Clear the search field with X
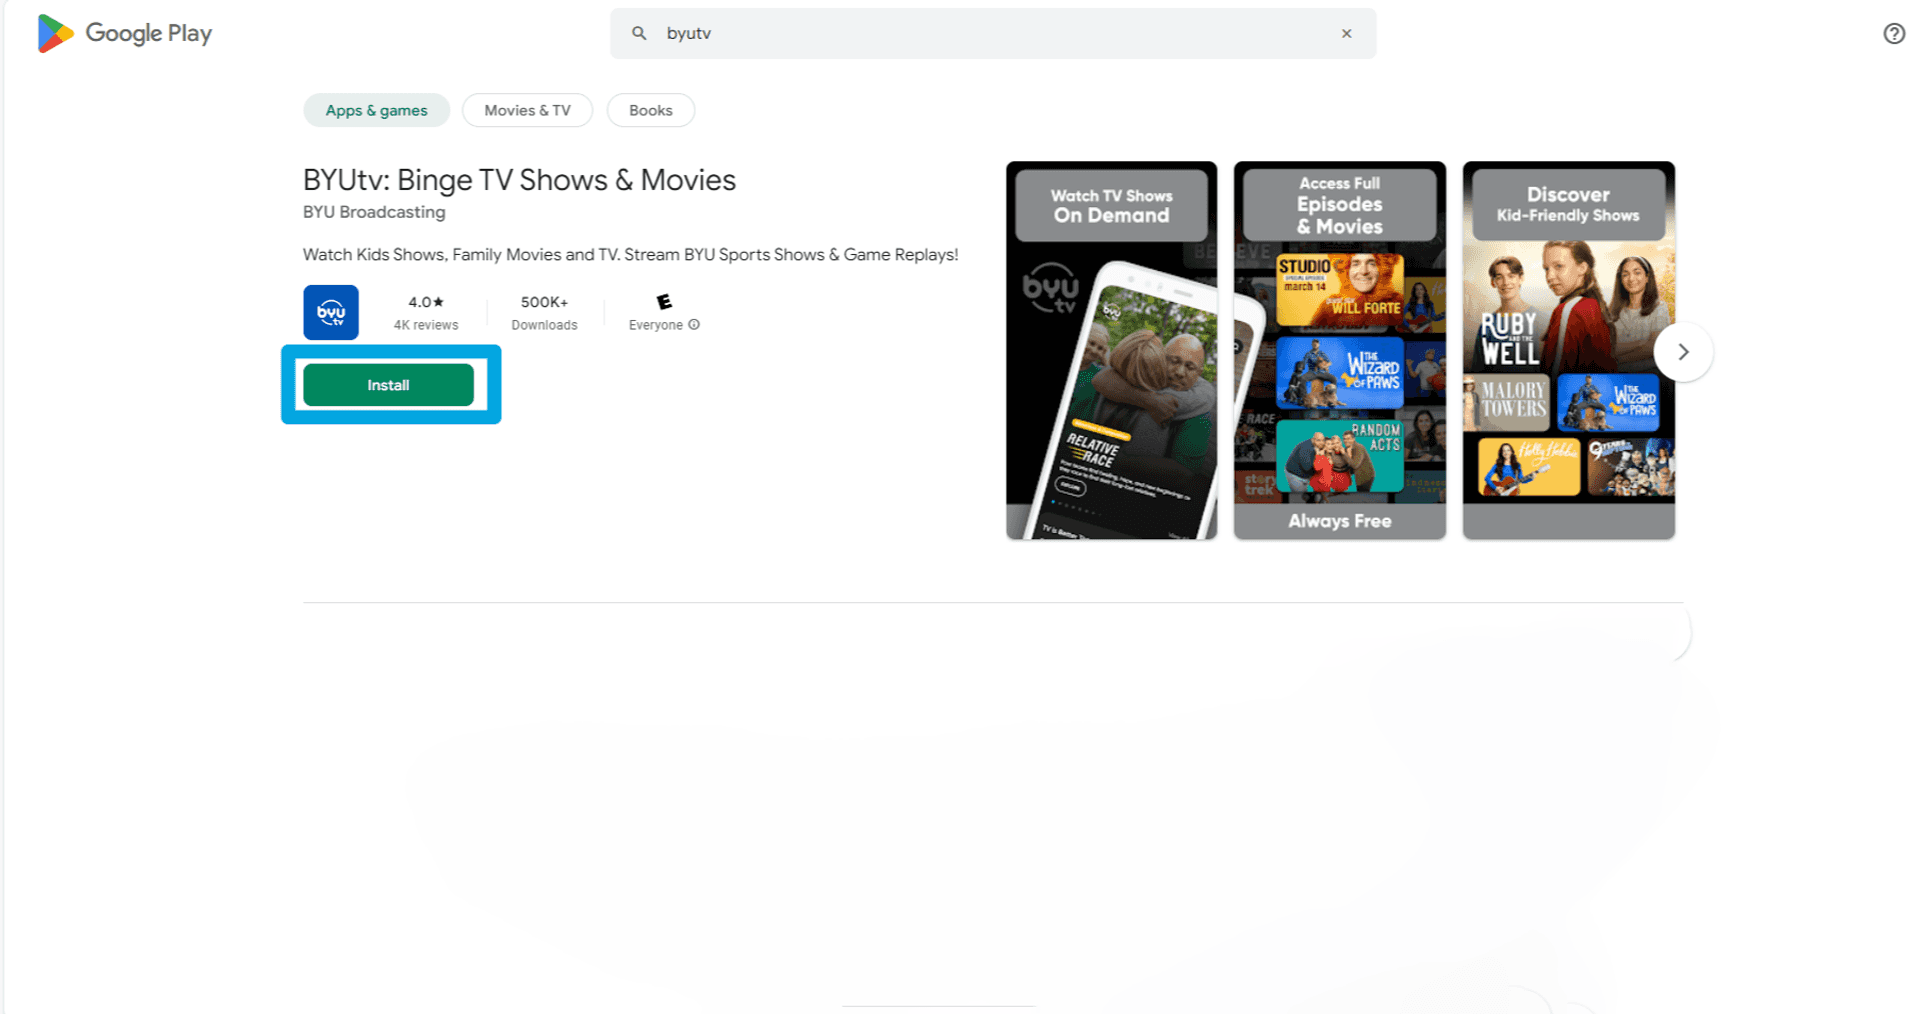This screenshot has width=1920, height=1014. 1346,33
